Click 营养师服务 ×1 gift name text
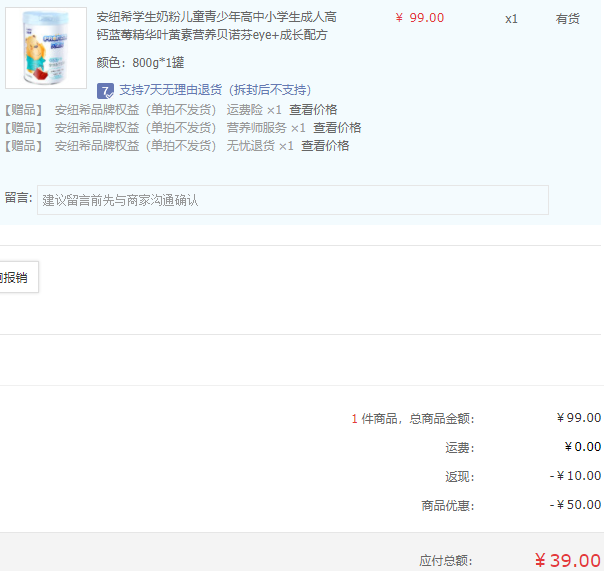Viewport: 604px width, 571px height. (266, 128)
